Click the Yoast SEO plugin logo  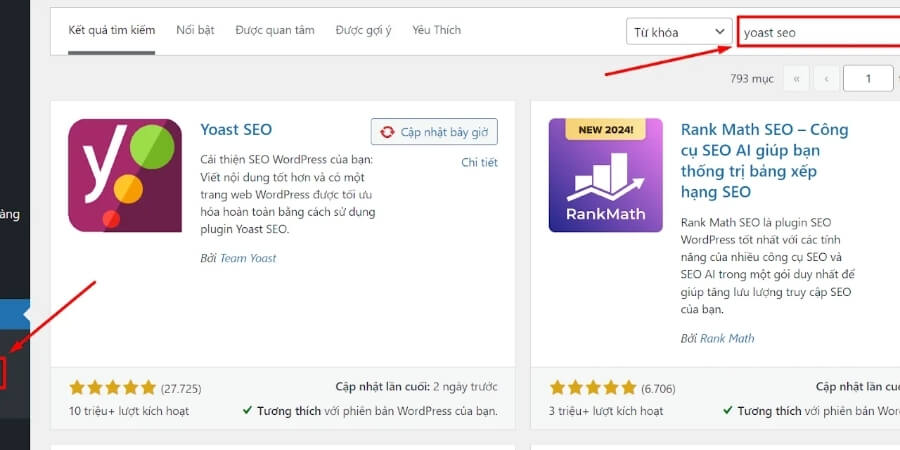(125, 175)
